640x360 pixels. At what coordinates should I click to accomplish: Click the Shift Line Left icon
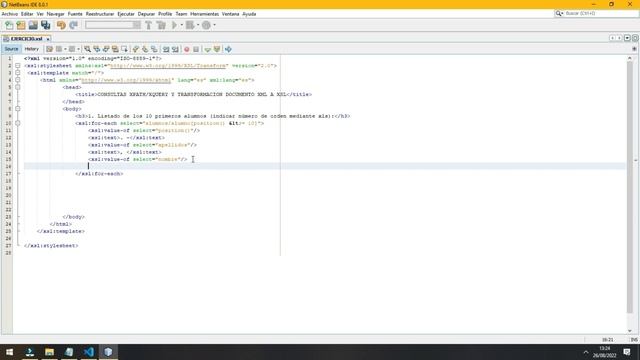[x=166, y=49]
